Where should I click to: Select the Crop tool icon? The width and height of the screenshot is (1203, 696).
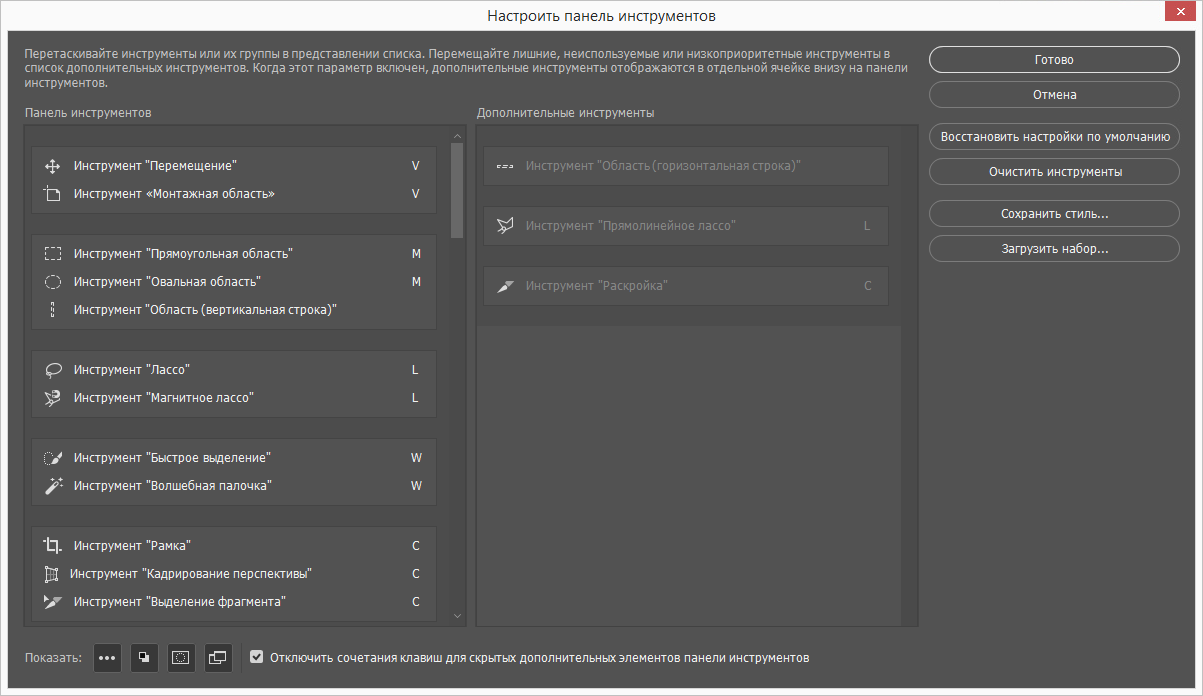pos(54,546)
